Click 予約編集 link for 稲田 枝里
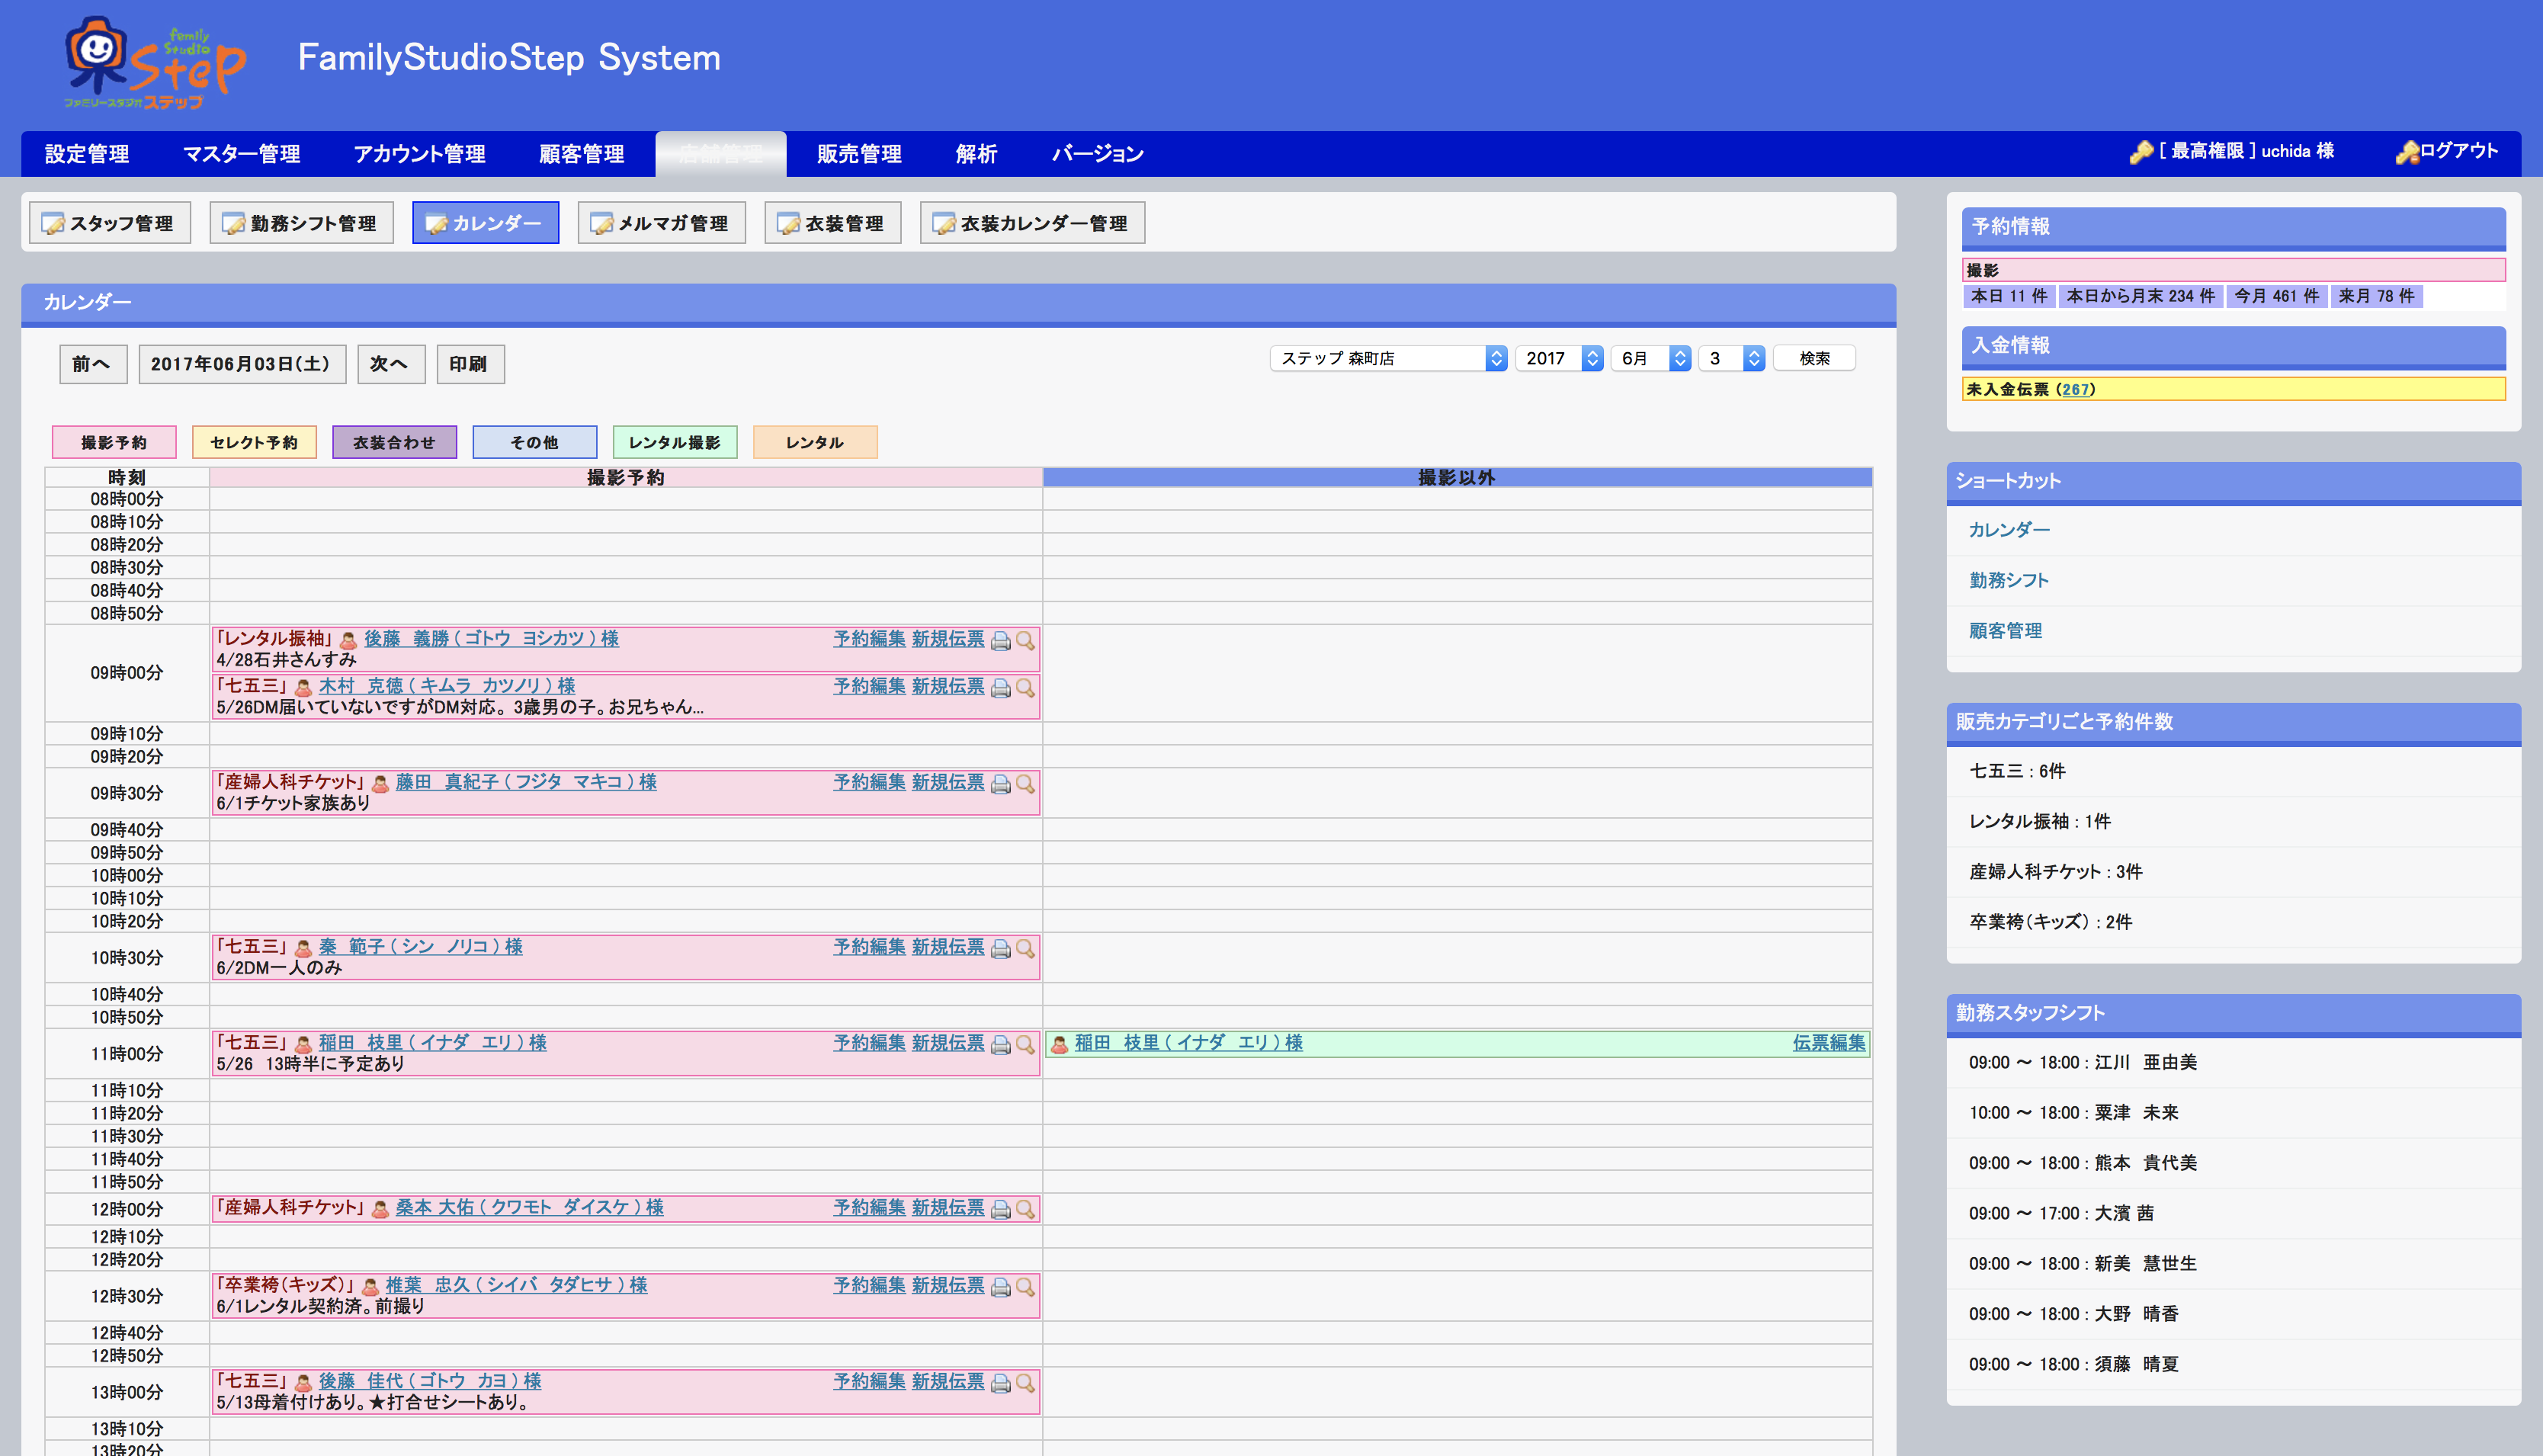 click(868, 1042)
